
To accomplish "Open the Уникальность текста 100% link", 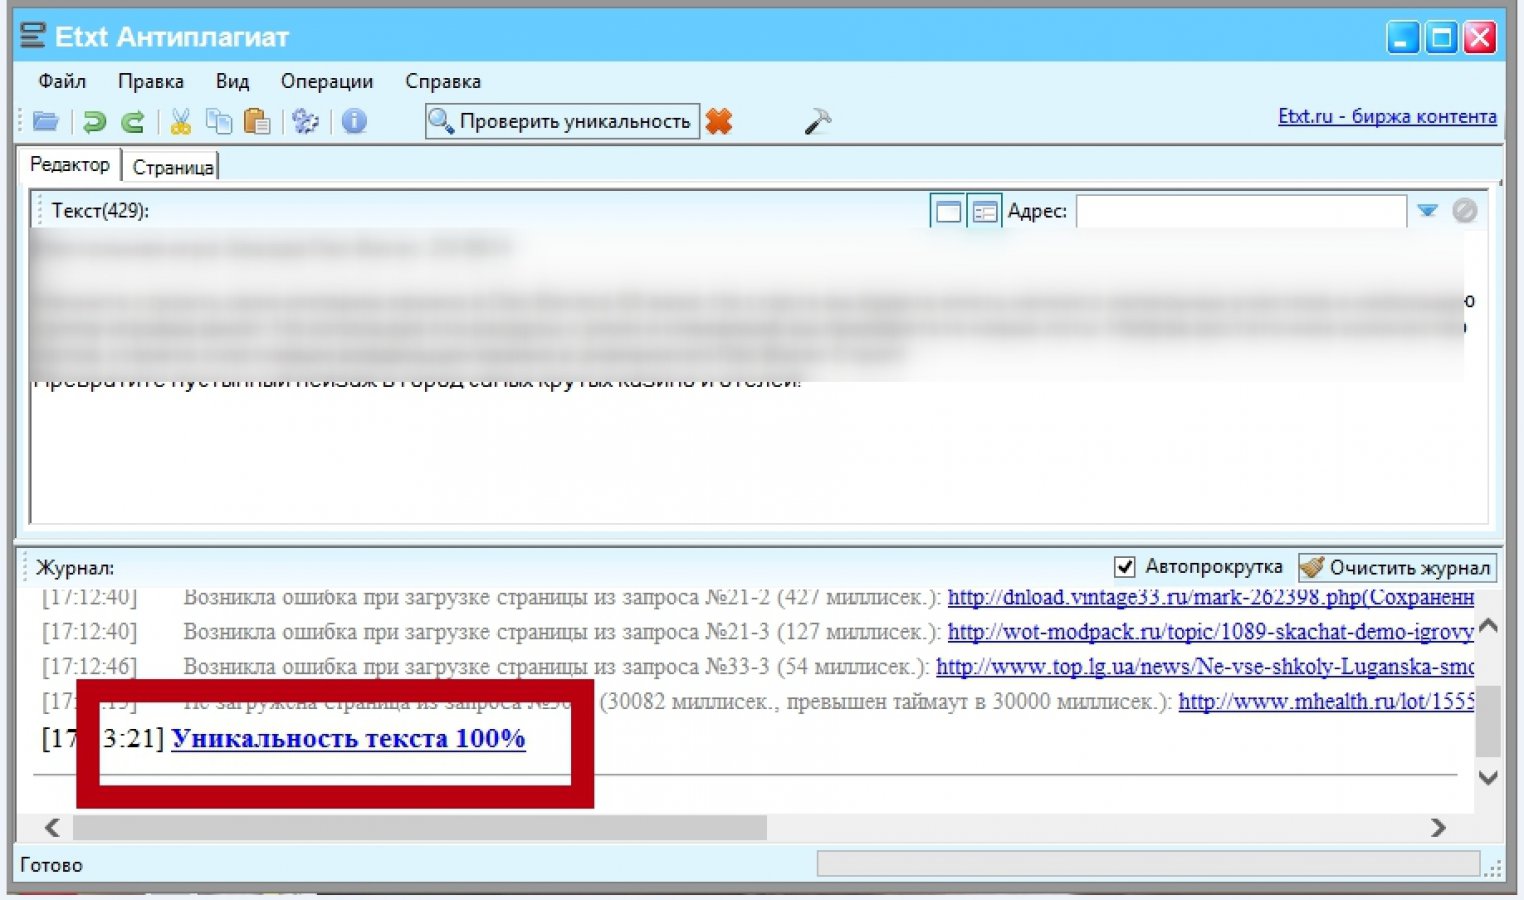I will click(x=348, y=738).
